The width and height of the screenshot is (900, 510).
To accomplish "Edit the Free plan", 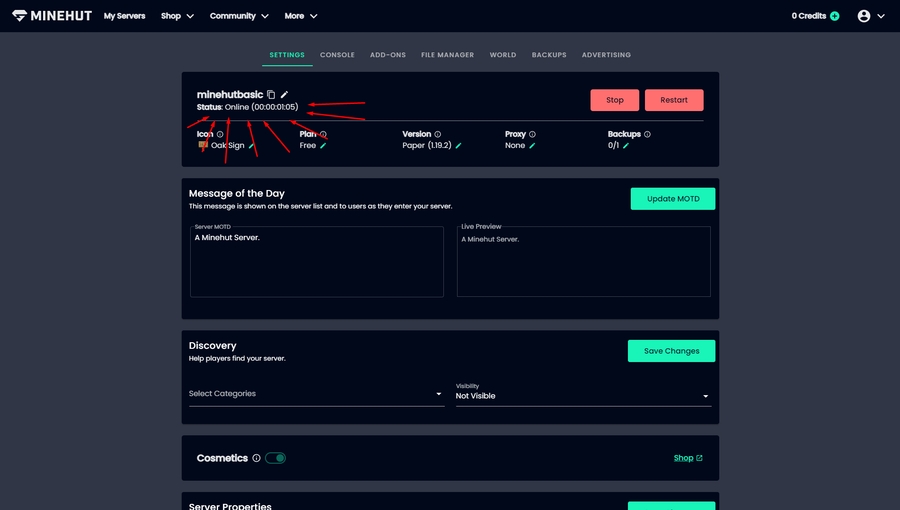I will tap(323, 146).
